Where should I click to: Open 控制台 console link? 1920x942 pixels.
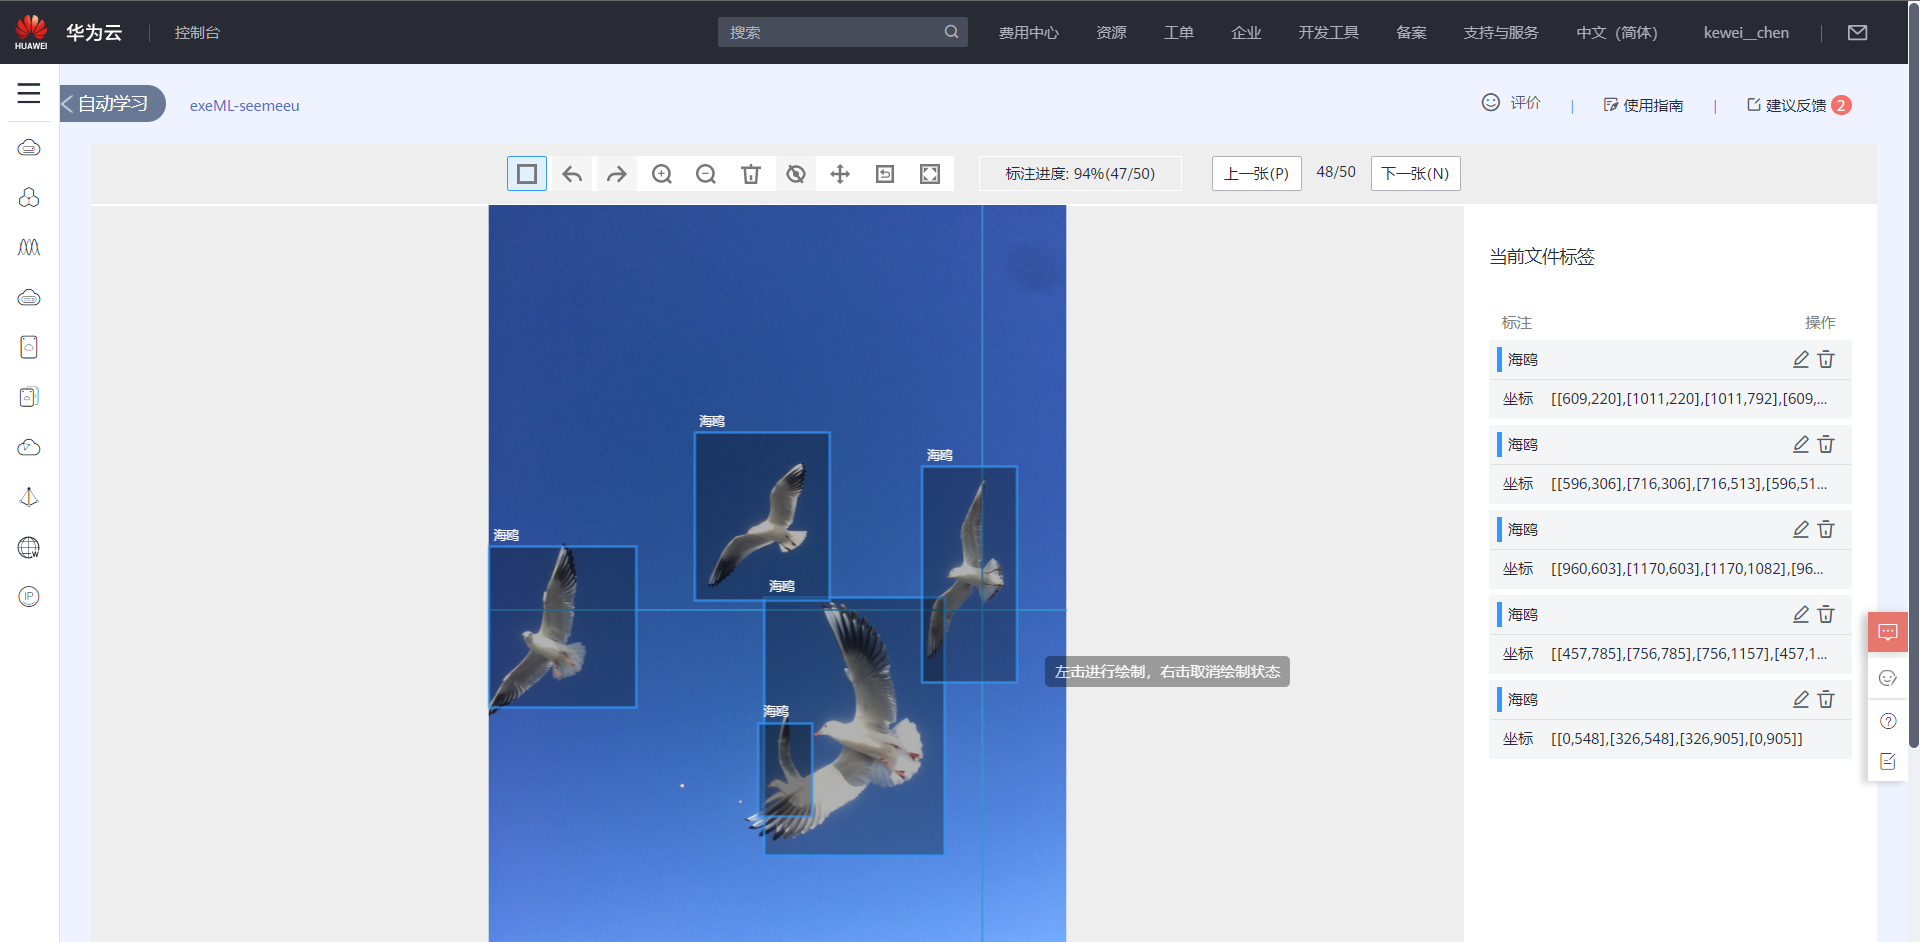point(197,32)
